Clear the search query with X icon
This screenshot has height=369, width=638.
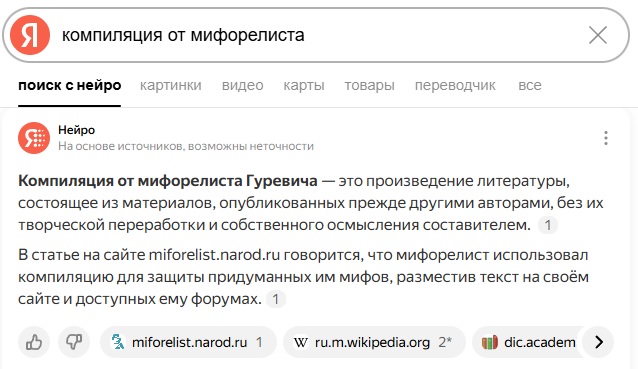pyautogui.click(x=598, y=35)
